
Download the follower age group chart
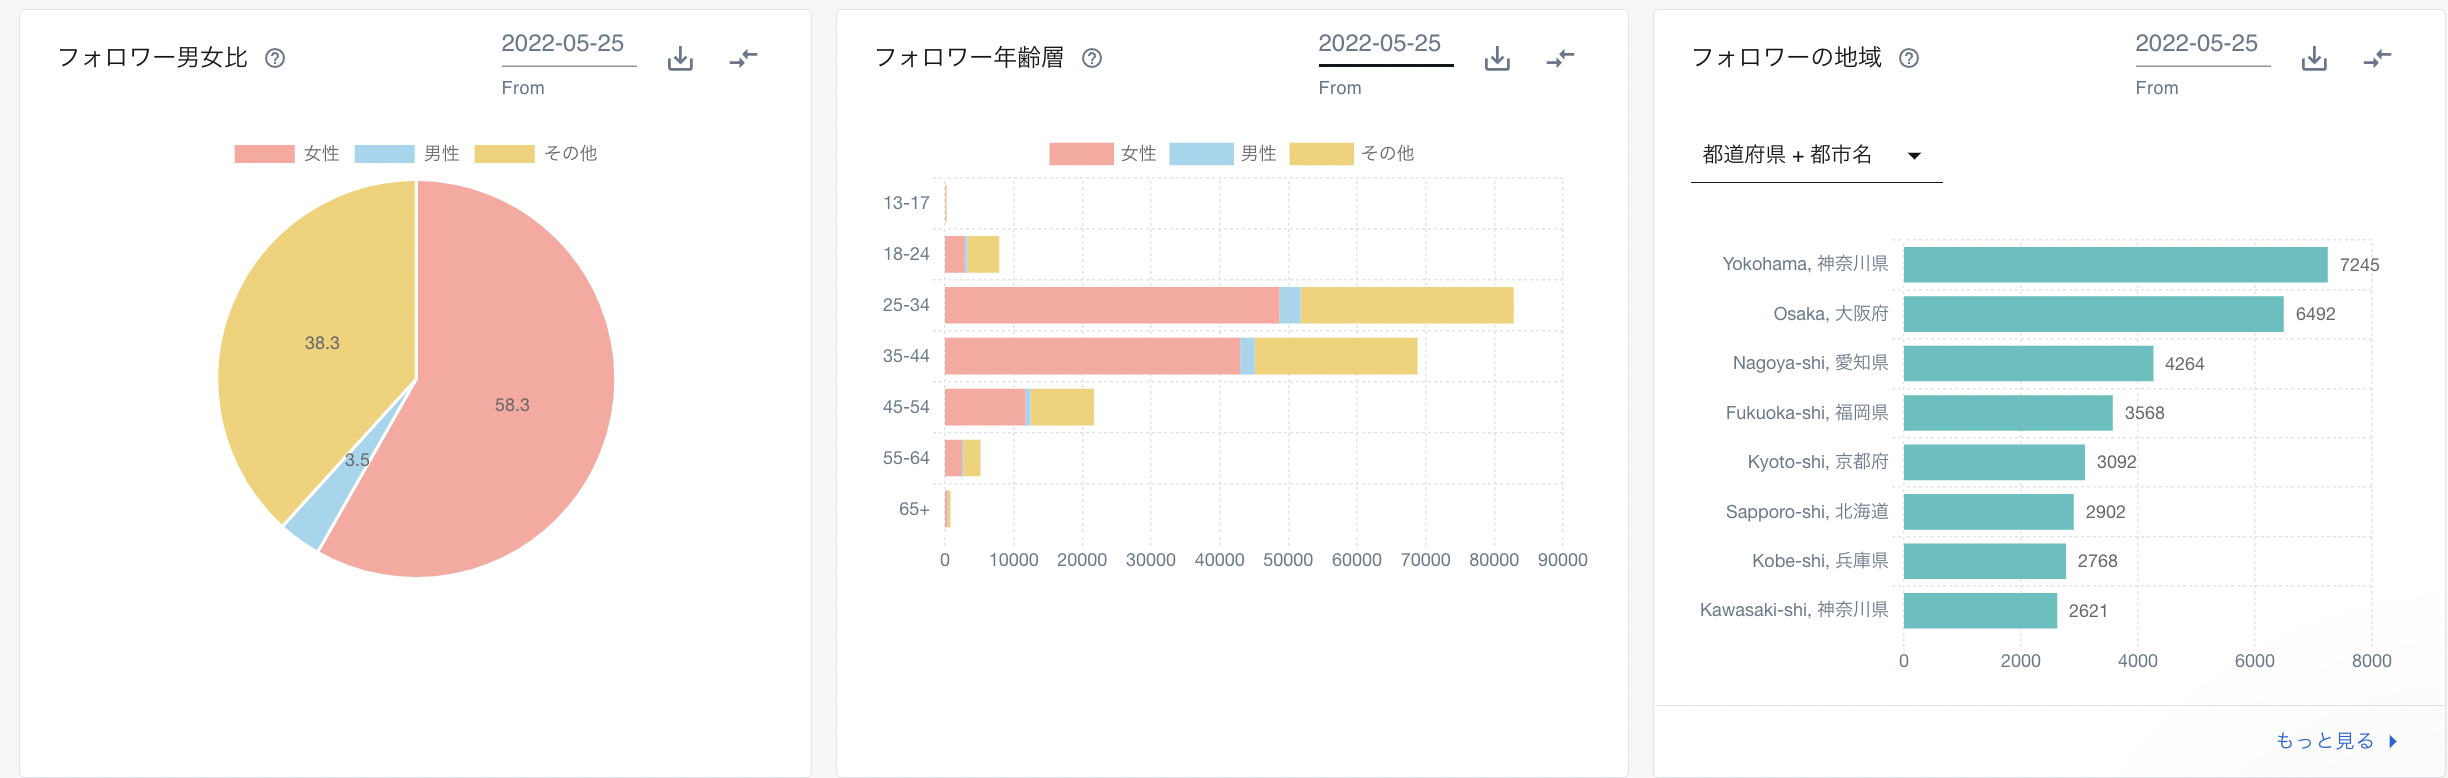pos(1497,59)
